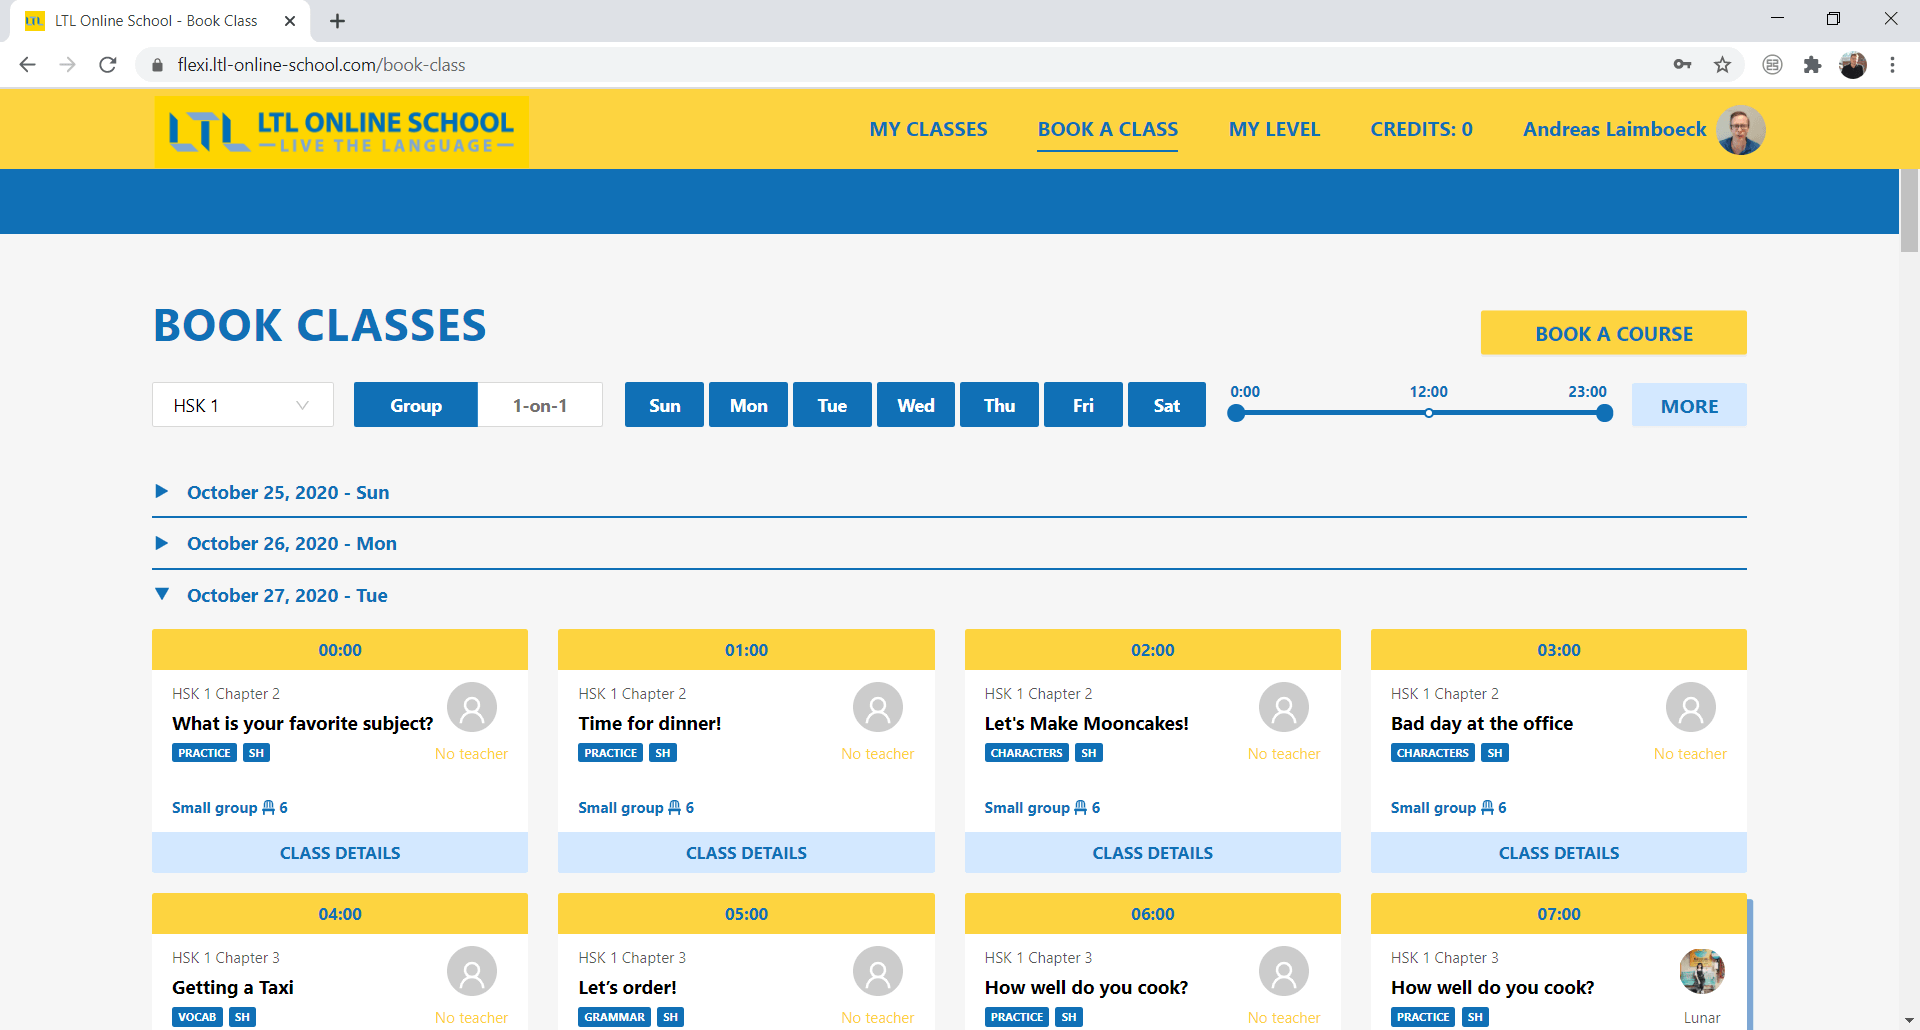Bookmark this page with the star icon
The image size is (1920, 1030).
1722,65
